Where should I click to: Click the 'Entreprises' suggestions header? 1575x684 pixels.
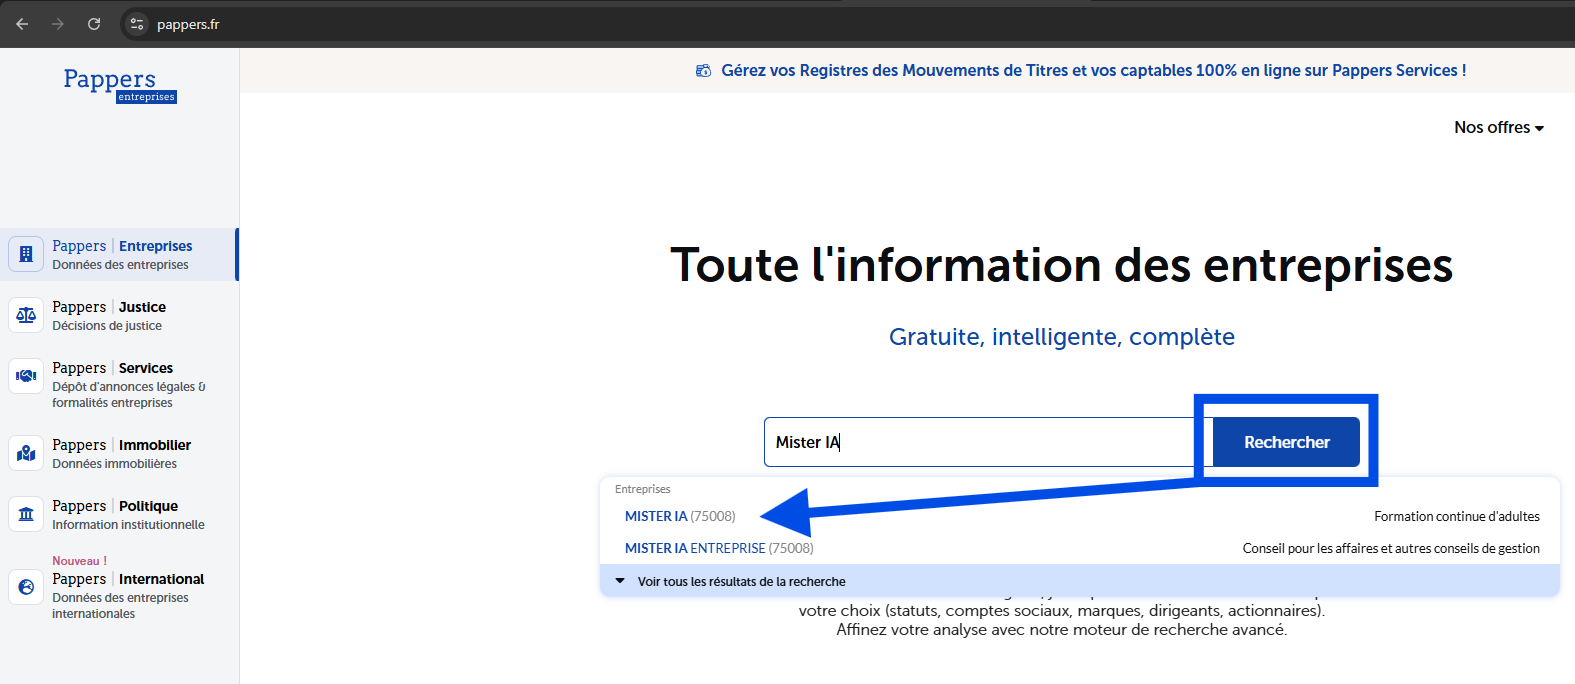[643, 489]
